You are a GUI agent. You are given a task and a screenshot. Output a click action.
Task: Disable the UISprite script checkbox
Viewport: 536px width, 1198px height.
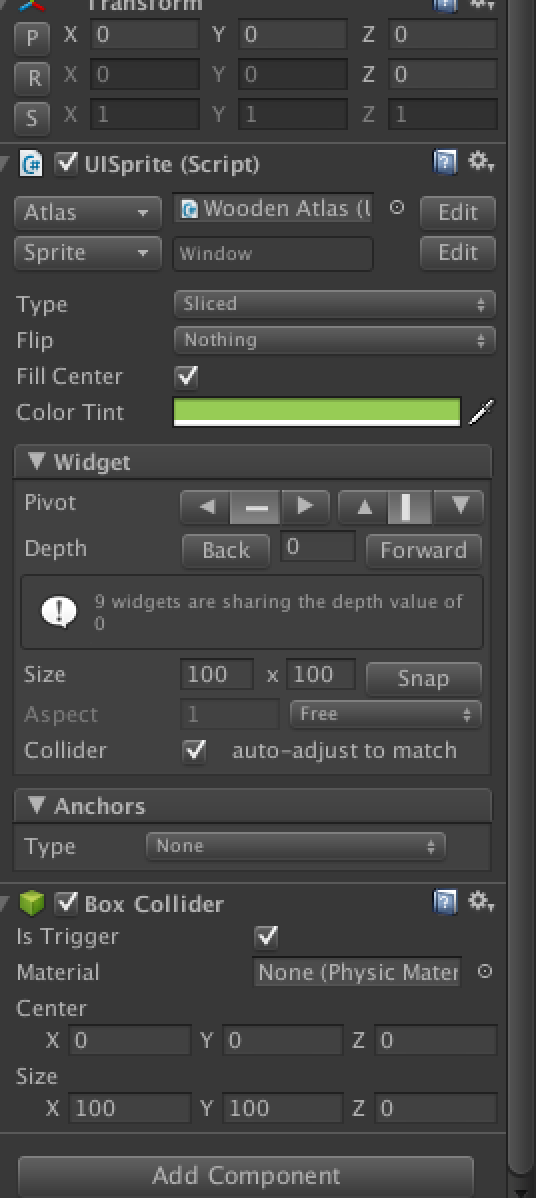coord(68,164)
